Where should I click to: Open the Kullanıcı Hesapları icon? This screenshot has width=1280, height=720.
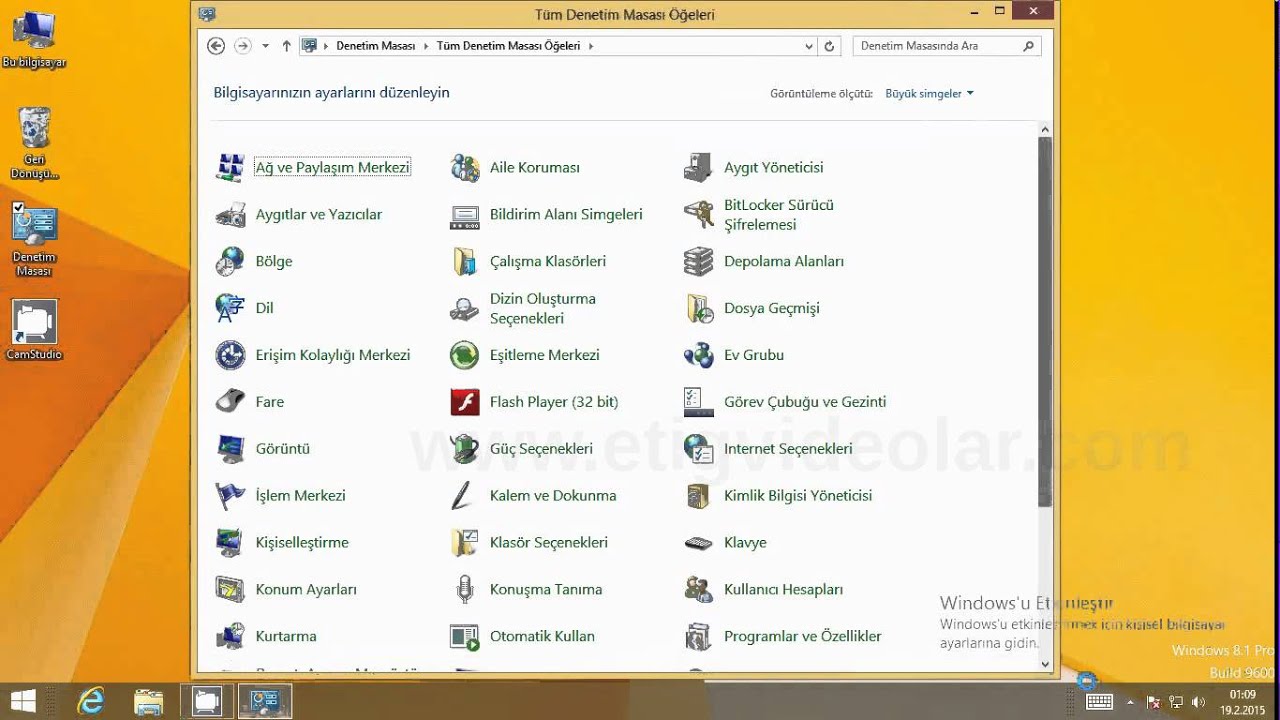coord(698,590)
